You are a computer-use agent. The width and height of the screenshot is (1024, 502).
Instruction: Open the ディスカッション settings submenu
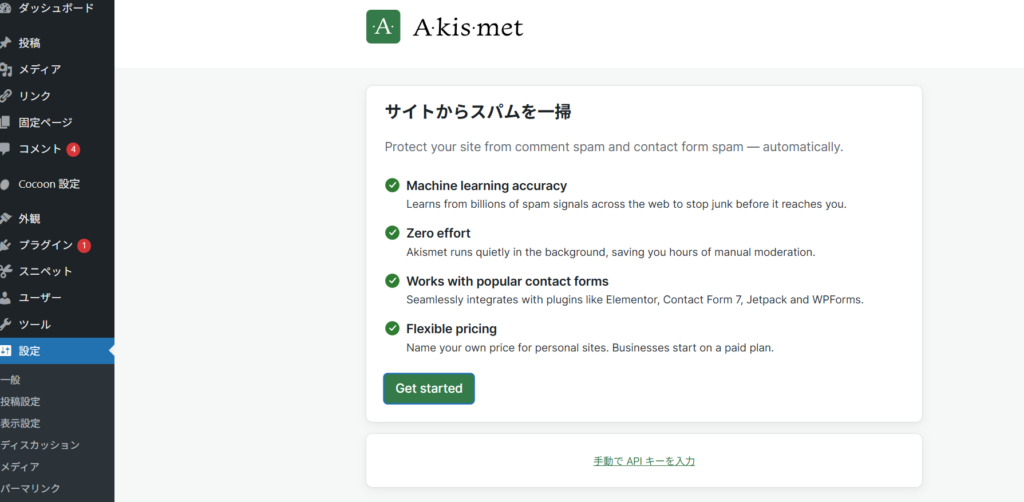pyautogui.click(x=40, y=445)
